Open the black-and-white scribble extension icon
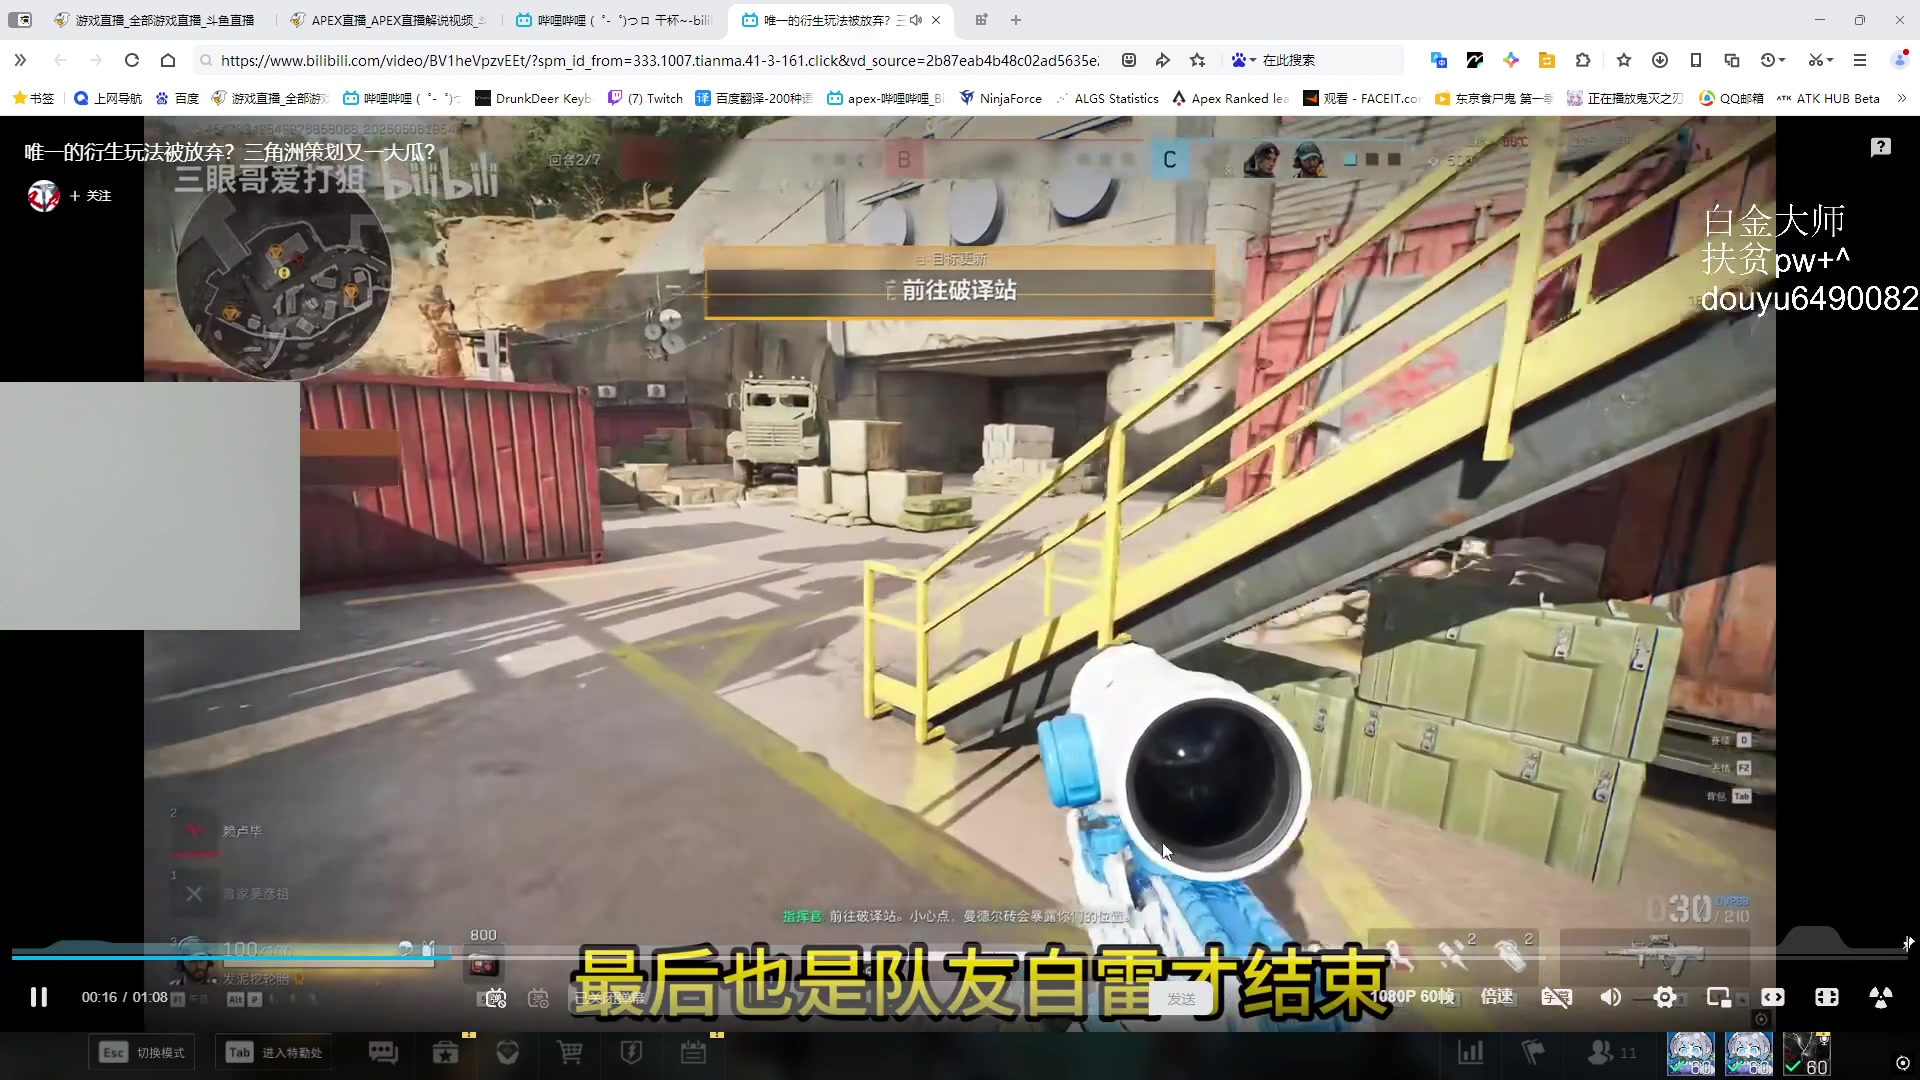Screen dimensions: 1920x1080 1475,60
